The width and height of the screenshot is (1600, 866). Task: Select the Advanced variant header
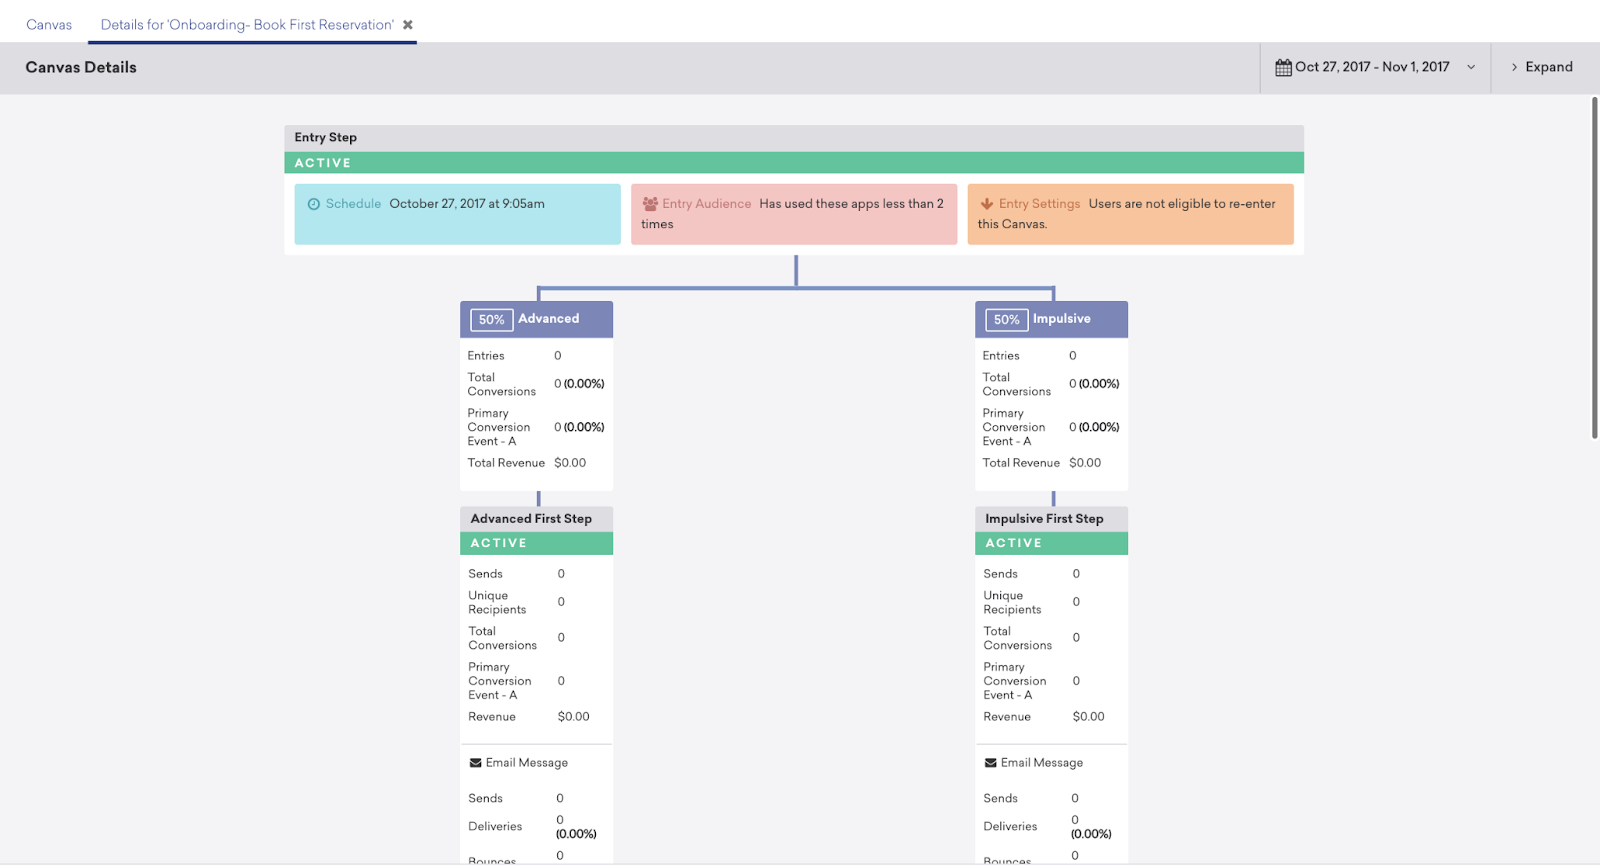point(549,319)
